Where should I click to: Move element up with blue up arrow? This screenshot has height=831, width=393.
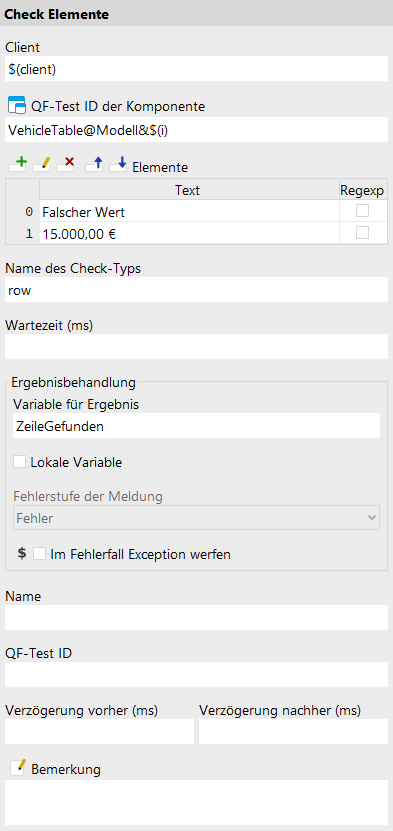(94, 165)
